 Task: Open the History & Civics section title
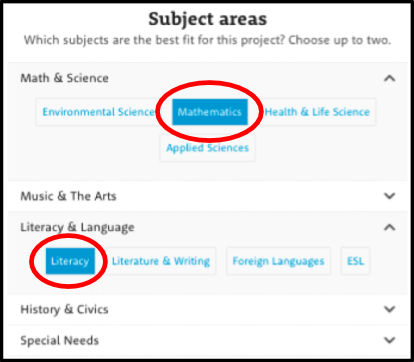(64, 309)
